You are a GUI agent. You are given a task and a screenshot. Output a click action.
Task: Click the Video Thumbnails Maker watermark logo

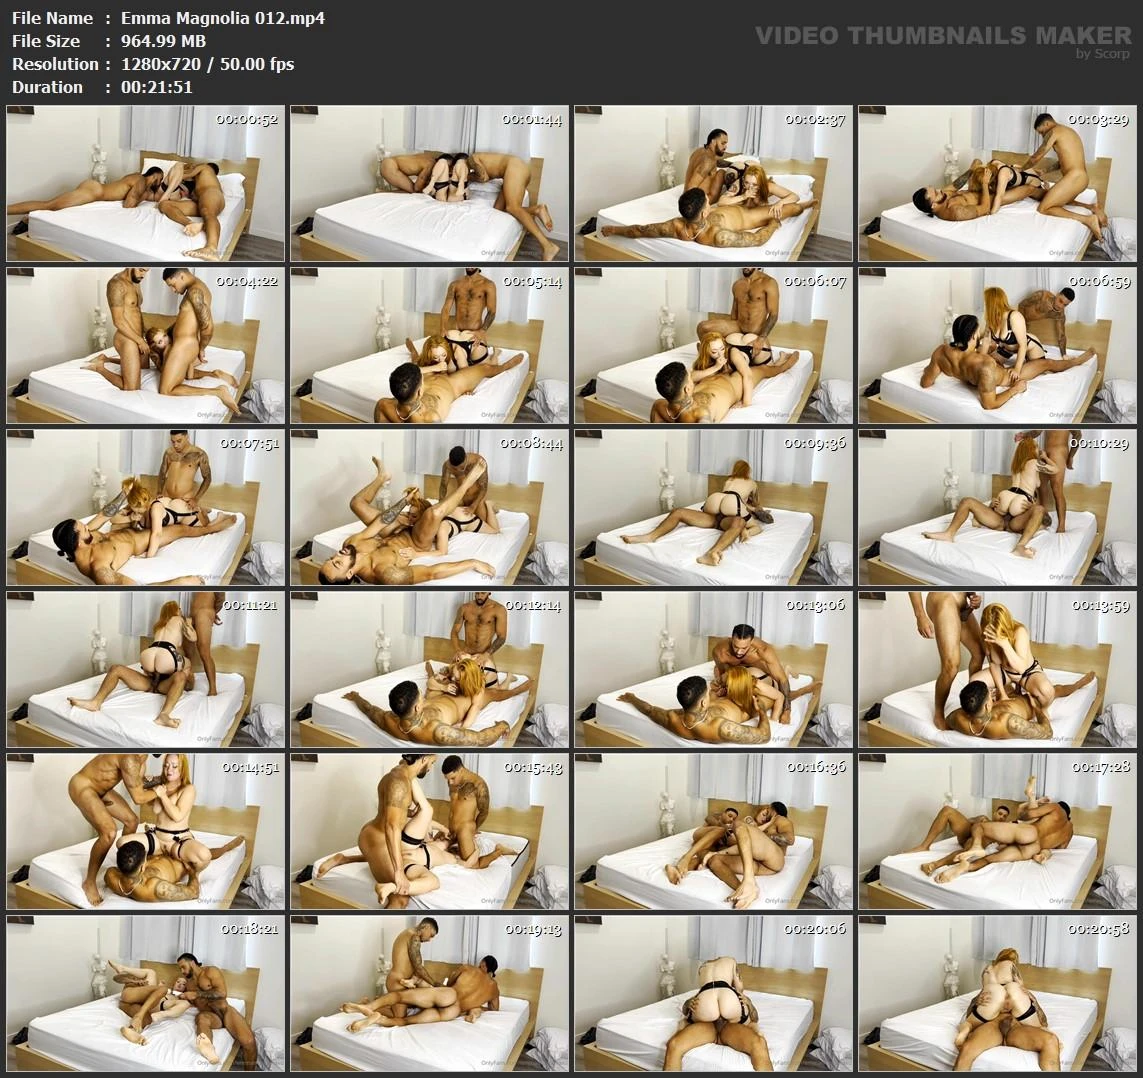943,38
